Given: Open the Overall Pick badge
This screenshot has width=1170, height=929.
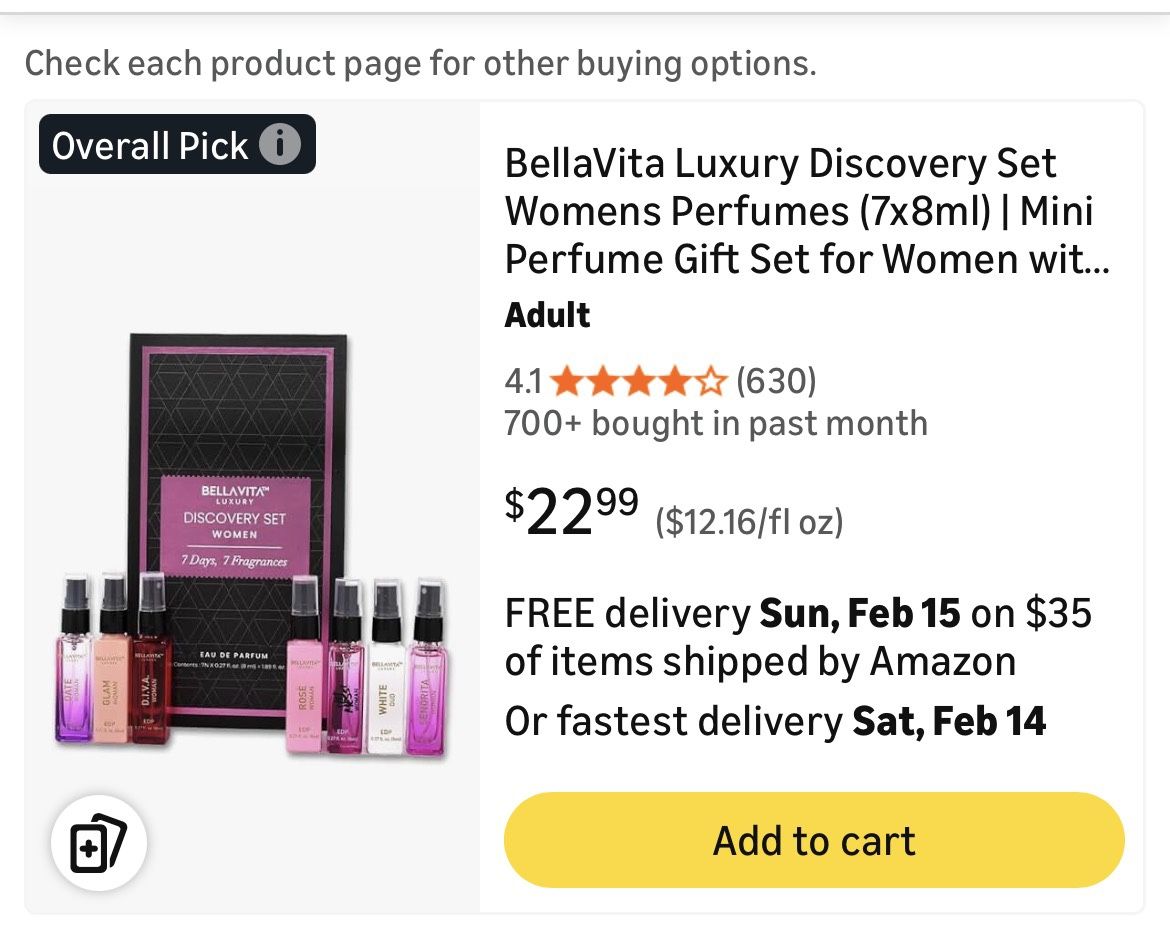Looking at the screenshot, I should (x=150, y=145).
